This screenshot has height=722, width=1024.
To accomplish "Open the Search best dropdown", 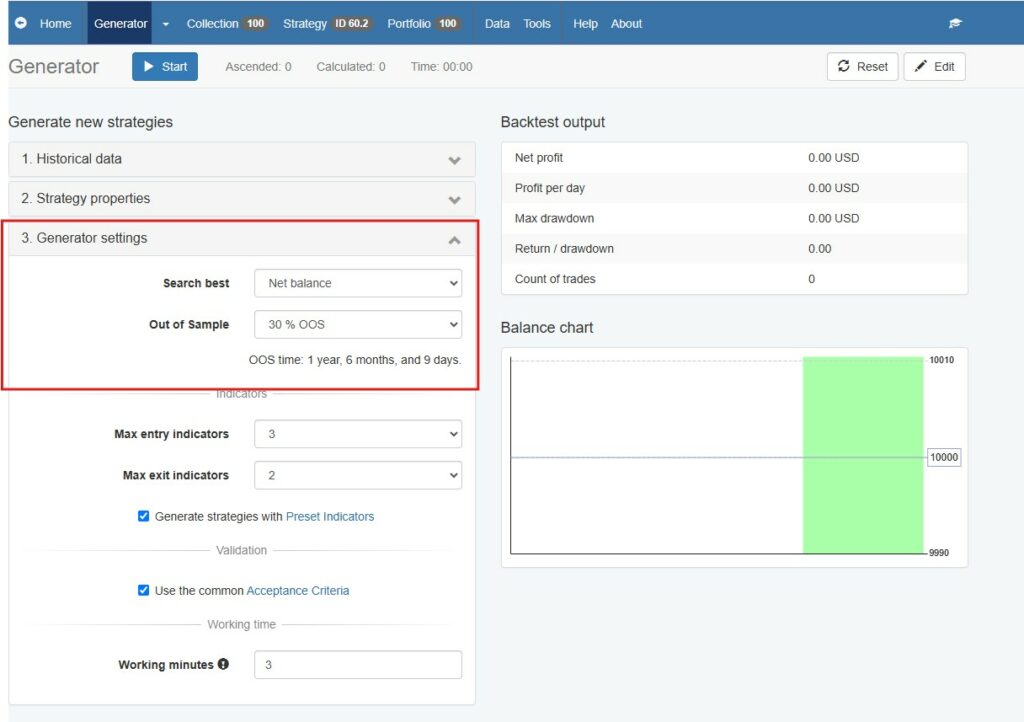I will click(358, 283).
